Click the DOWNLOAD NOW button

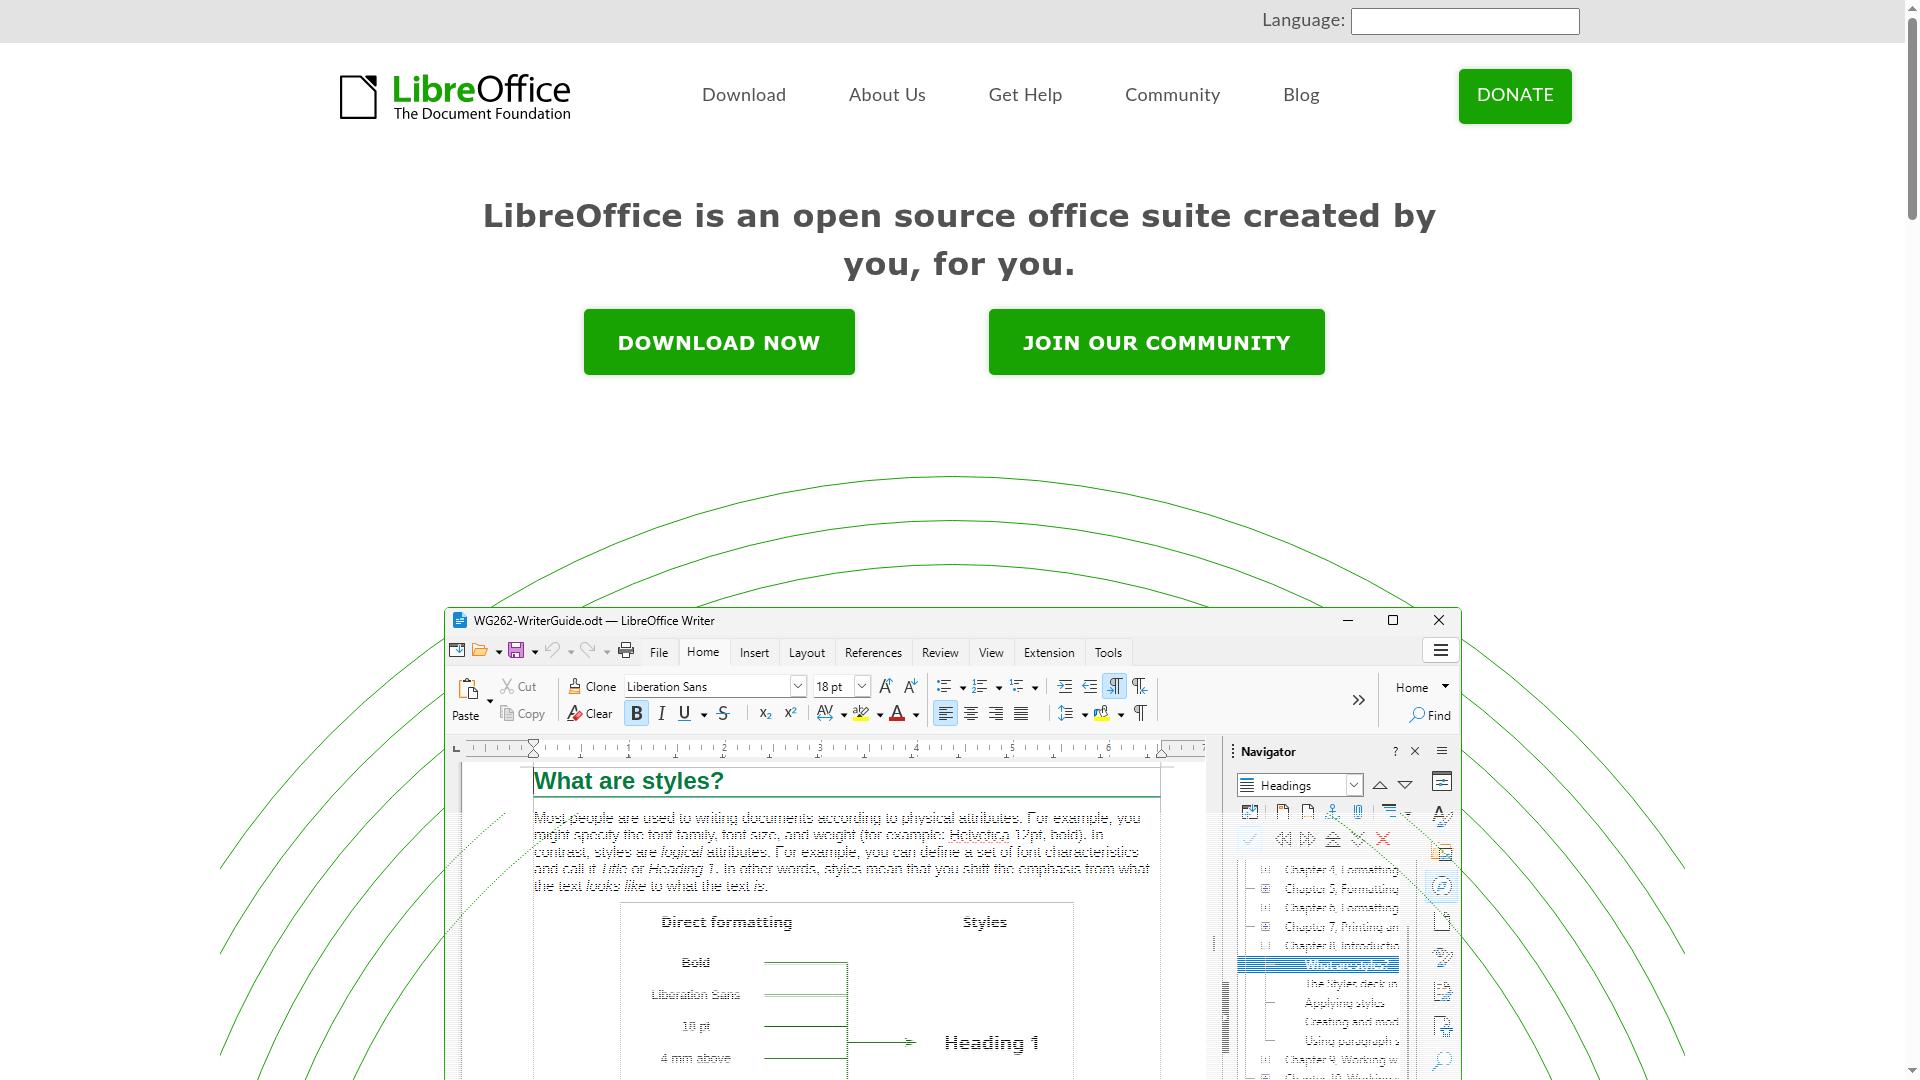pyautogui.click(x=719, y=342)
